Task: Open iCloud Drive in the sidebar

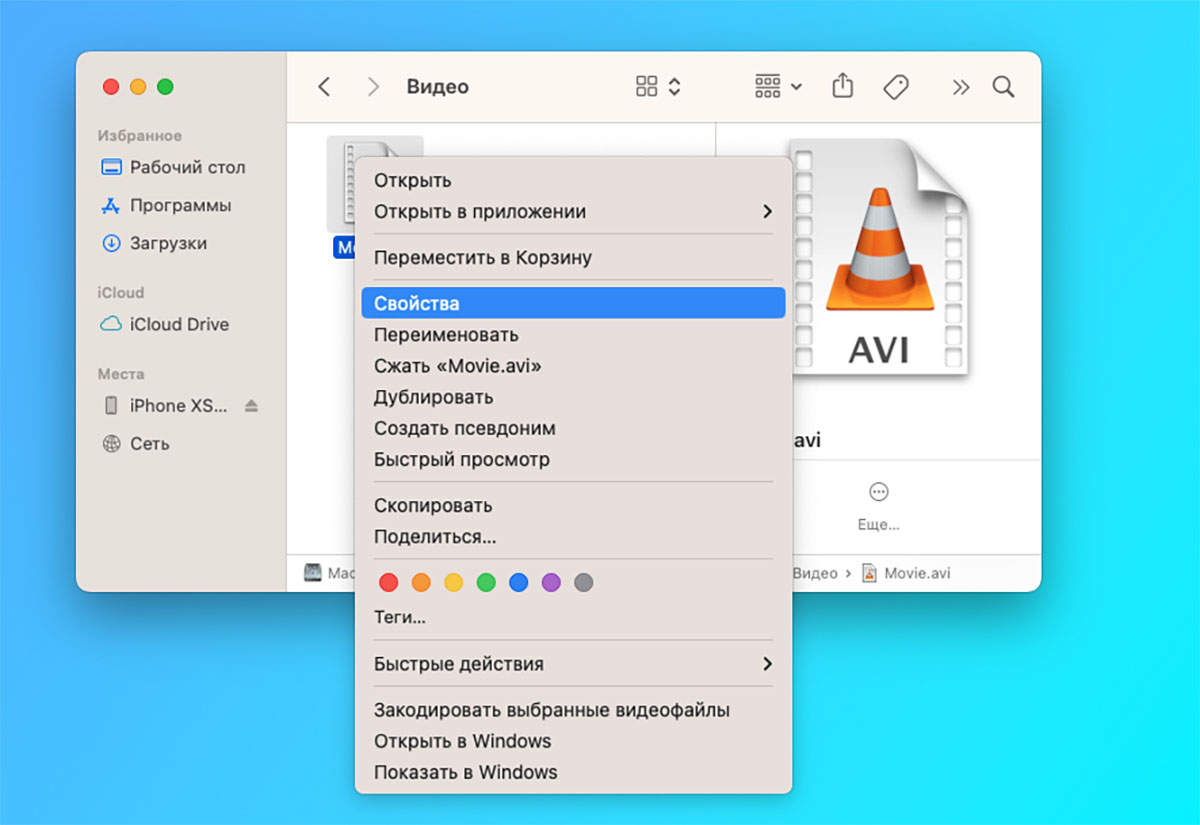Action: click(x=179, y=324)
